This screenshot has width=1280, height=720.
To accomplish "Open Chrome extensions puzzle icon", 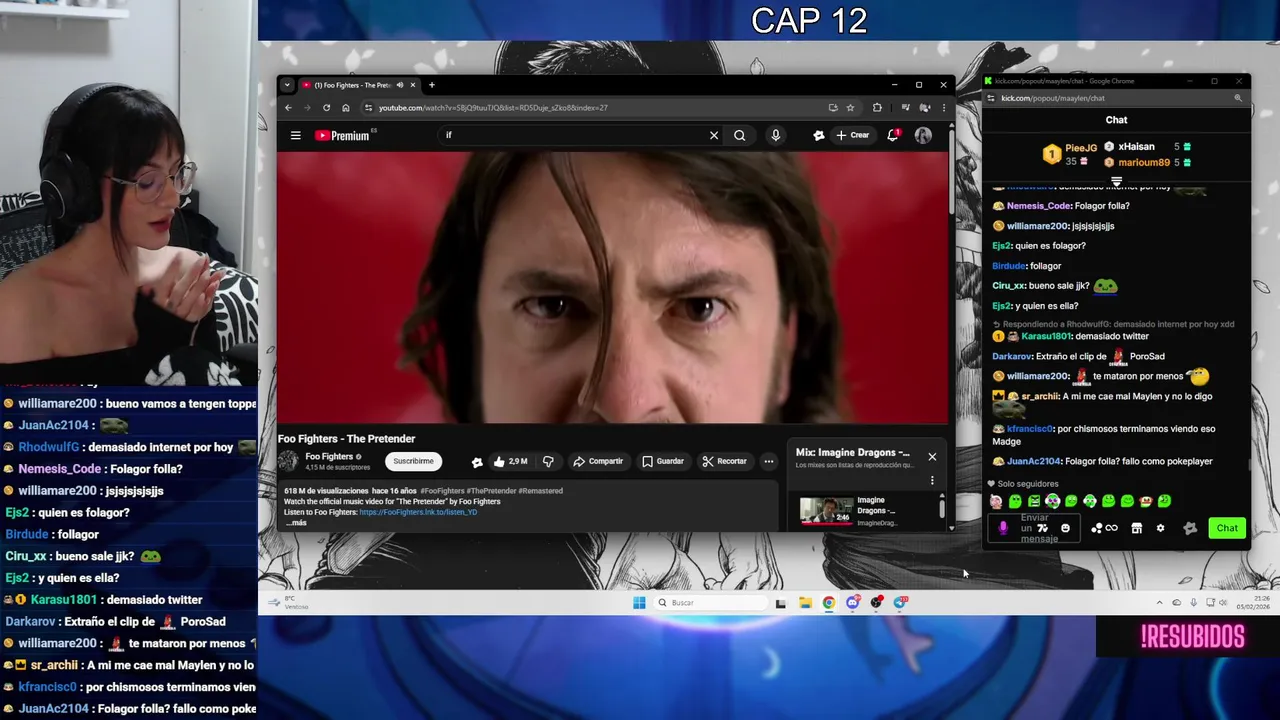I will 878,108.
